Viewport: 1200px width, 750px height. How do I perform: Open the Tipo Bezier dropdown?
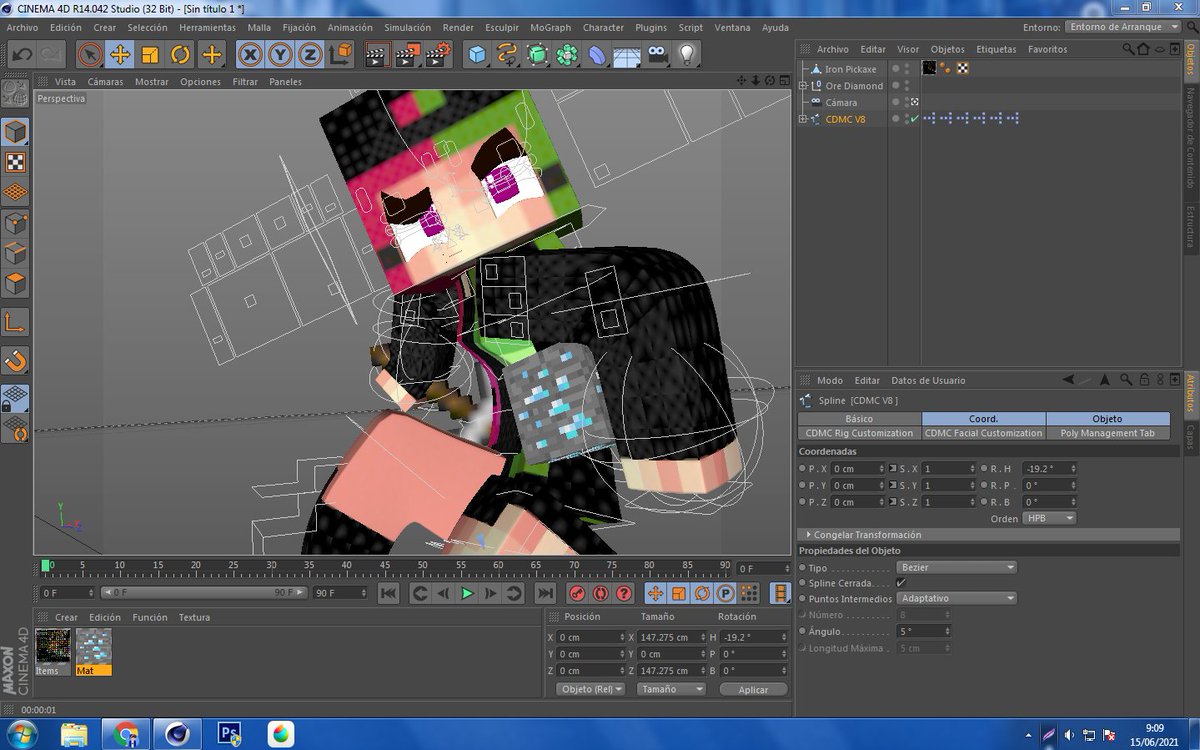click(956, 567)
